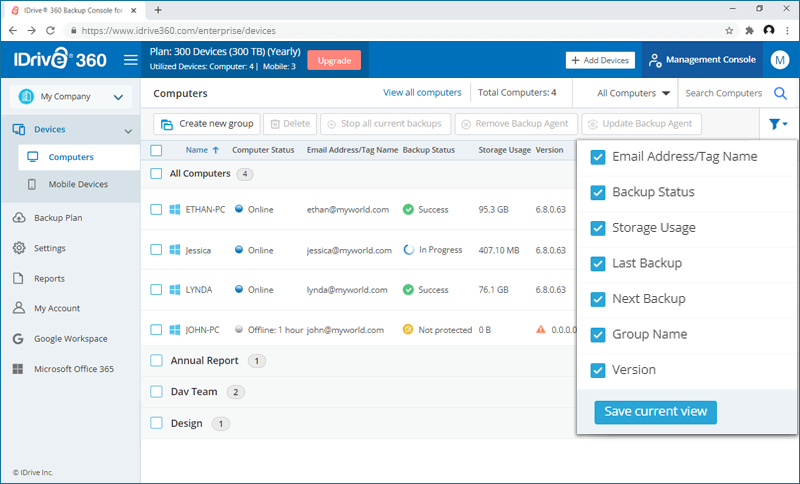Click My Company building icon

[x=26, y=96]
